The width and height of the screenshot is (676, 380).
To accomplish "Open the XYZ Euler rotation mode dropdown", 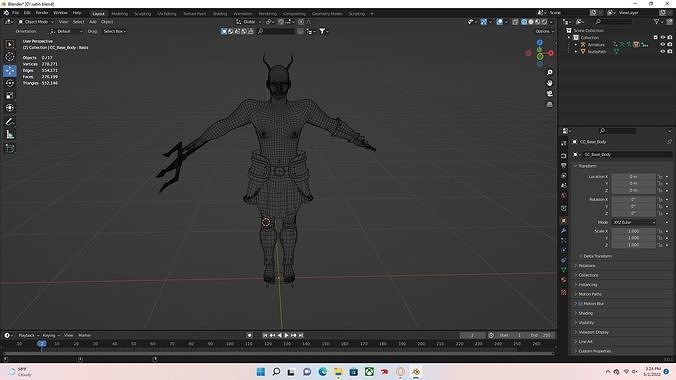I will pyautogui.click(x=633, y=222).
